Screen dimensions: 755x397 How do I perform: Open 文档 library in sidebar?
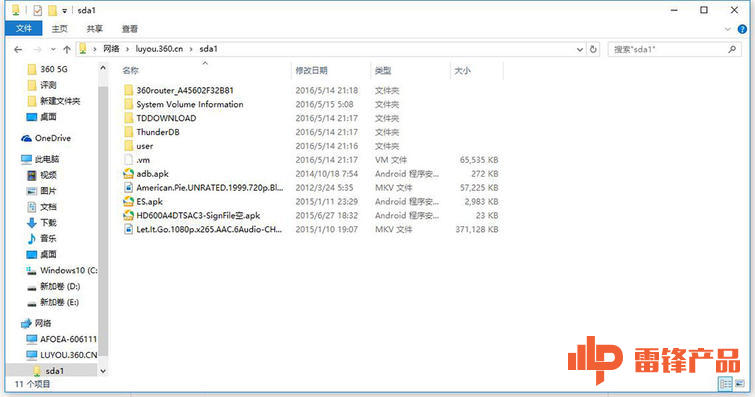pos(42,207)
